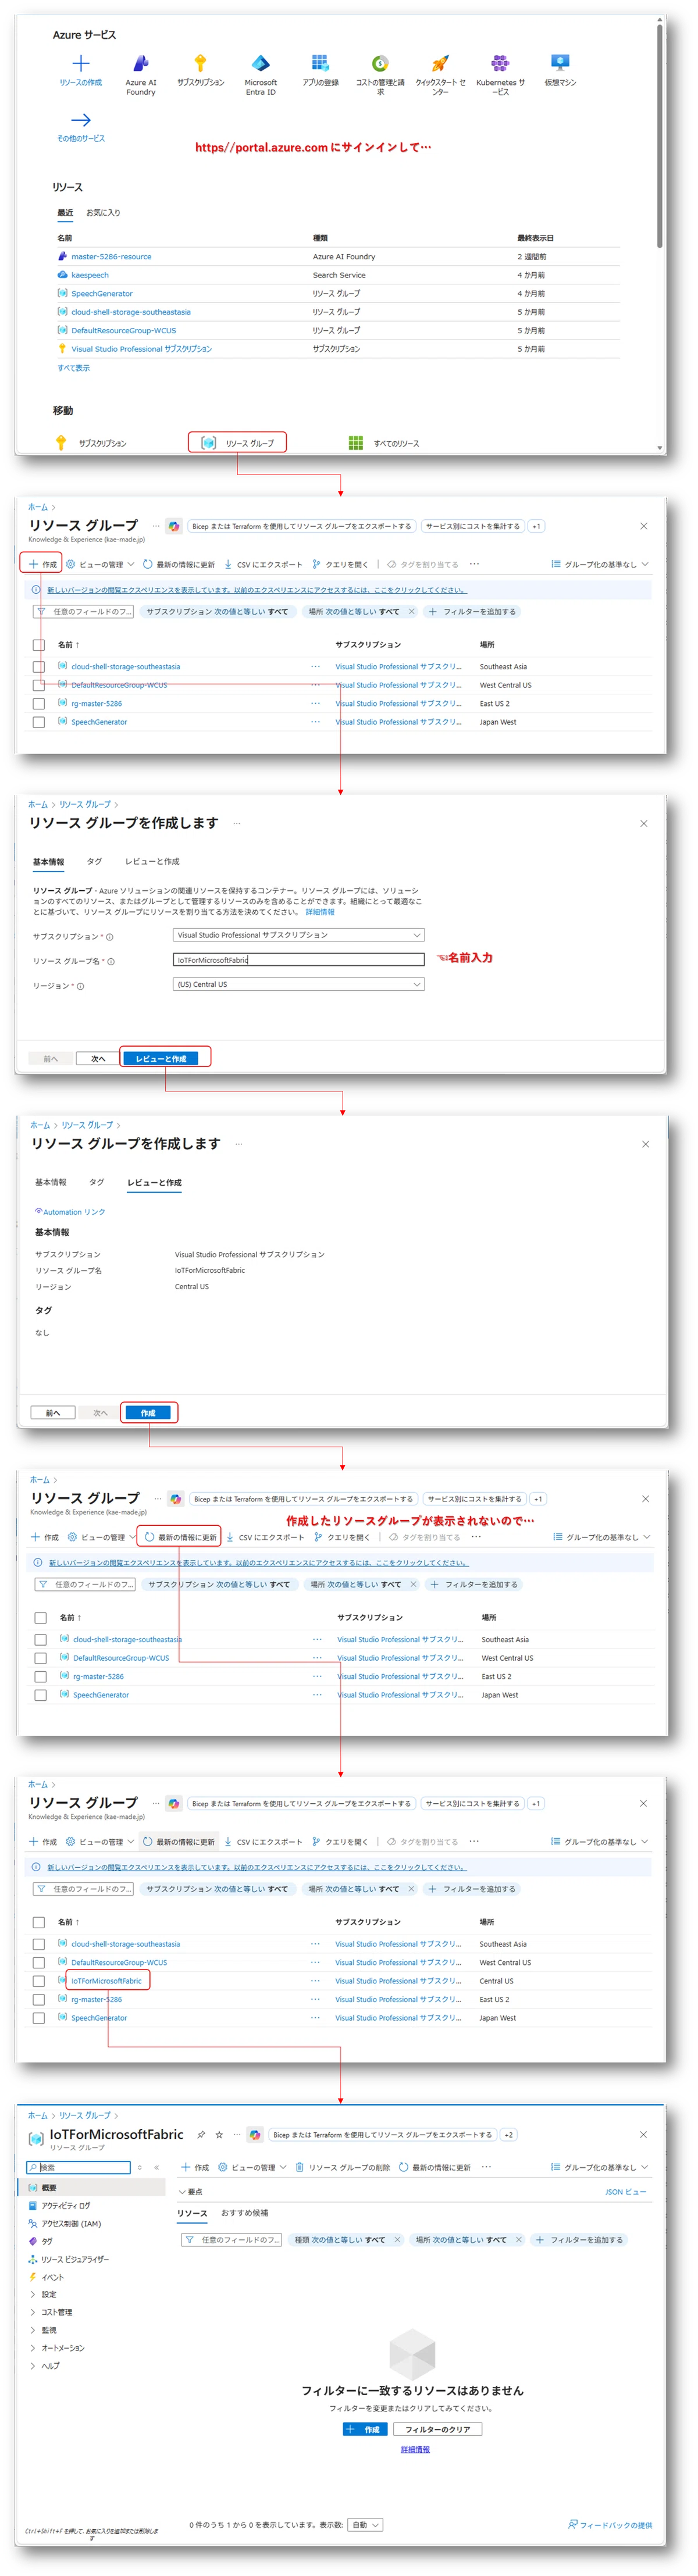Click その他のサービス arrow icon
Image resolution: width=698 pixels, height=2576 pixels.
coord(80,119)
